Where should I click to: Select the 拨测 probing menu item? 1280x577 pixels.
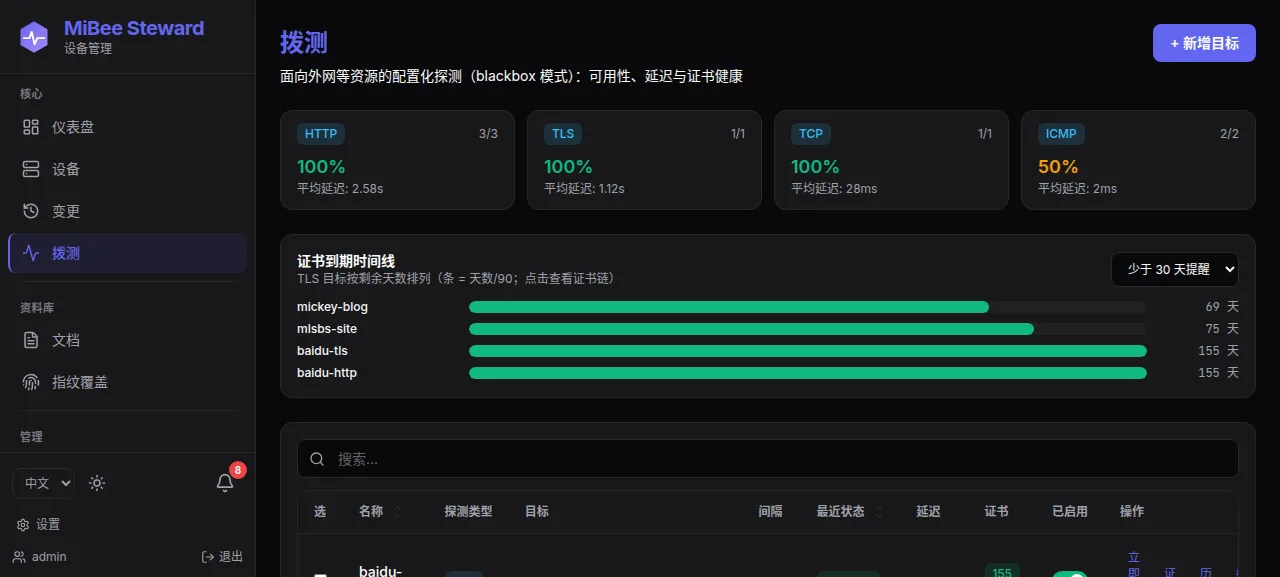[127, 253]
